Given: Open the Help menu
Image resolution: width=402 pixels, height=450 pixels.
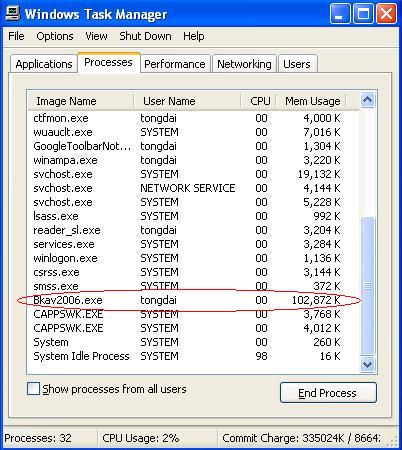Looking at the screenshot, I should tap(193, 36).
